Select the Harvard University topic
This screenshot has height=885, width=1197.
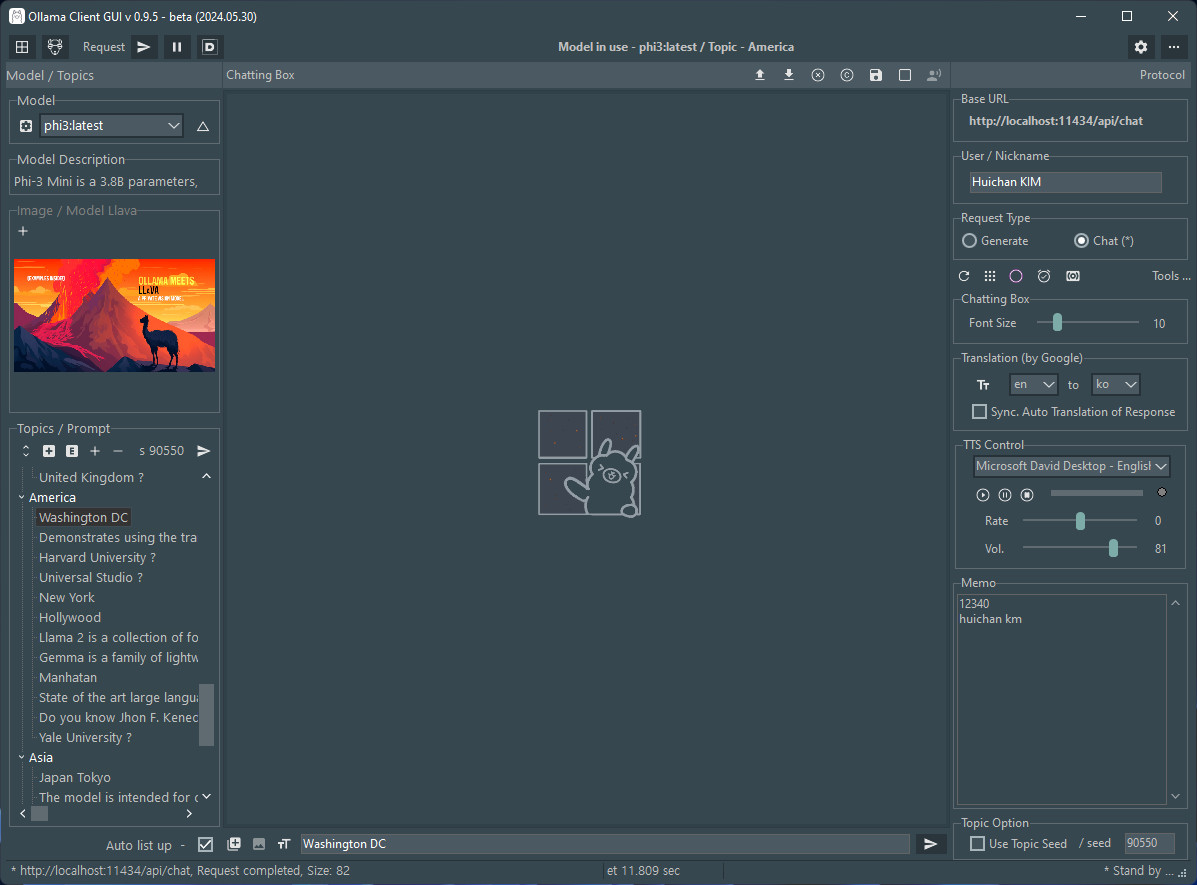coord(97,558)
